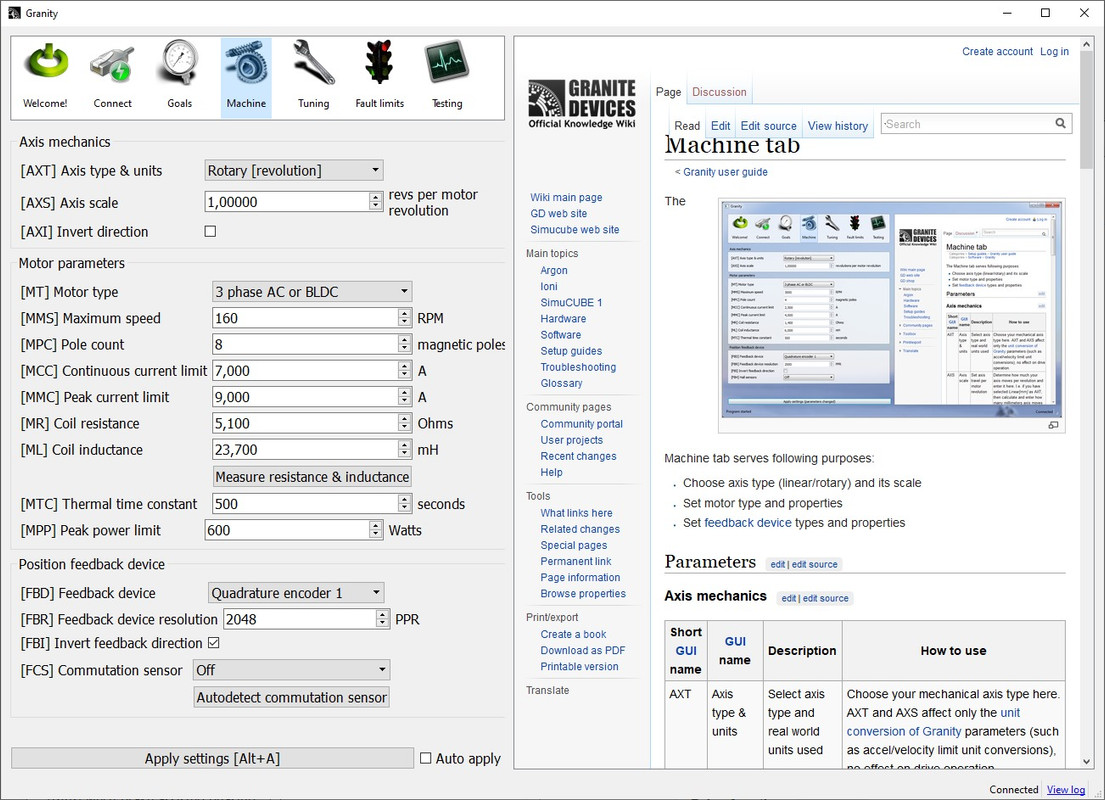Click the MMC Peak current limit spinner
The height and width of the screenshot is (800, 1105).
pyautogui.click(x=405, y=397)
